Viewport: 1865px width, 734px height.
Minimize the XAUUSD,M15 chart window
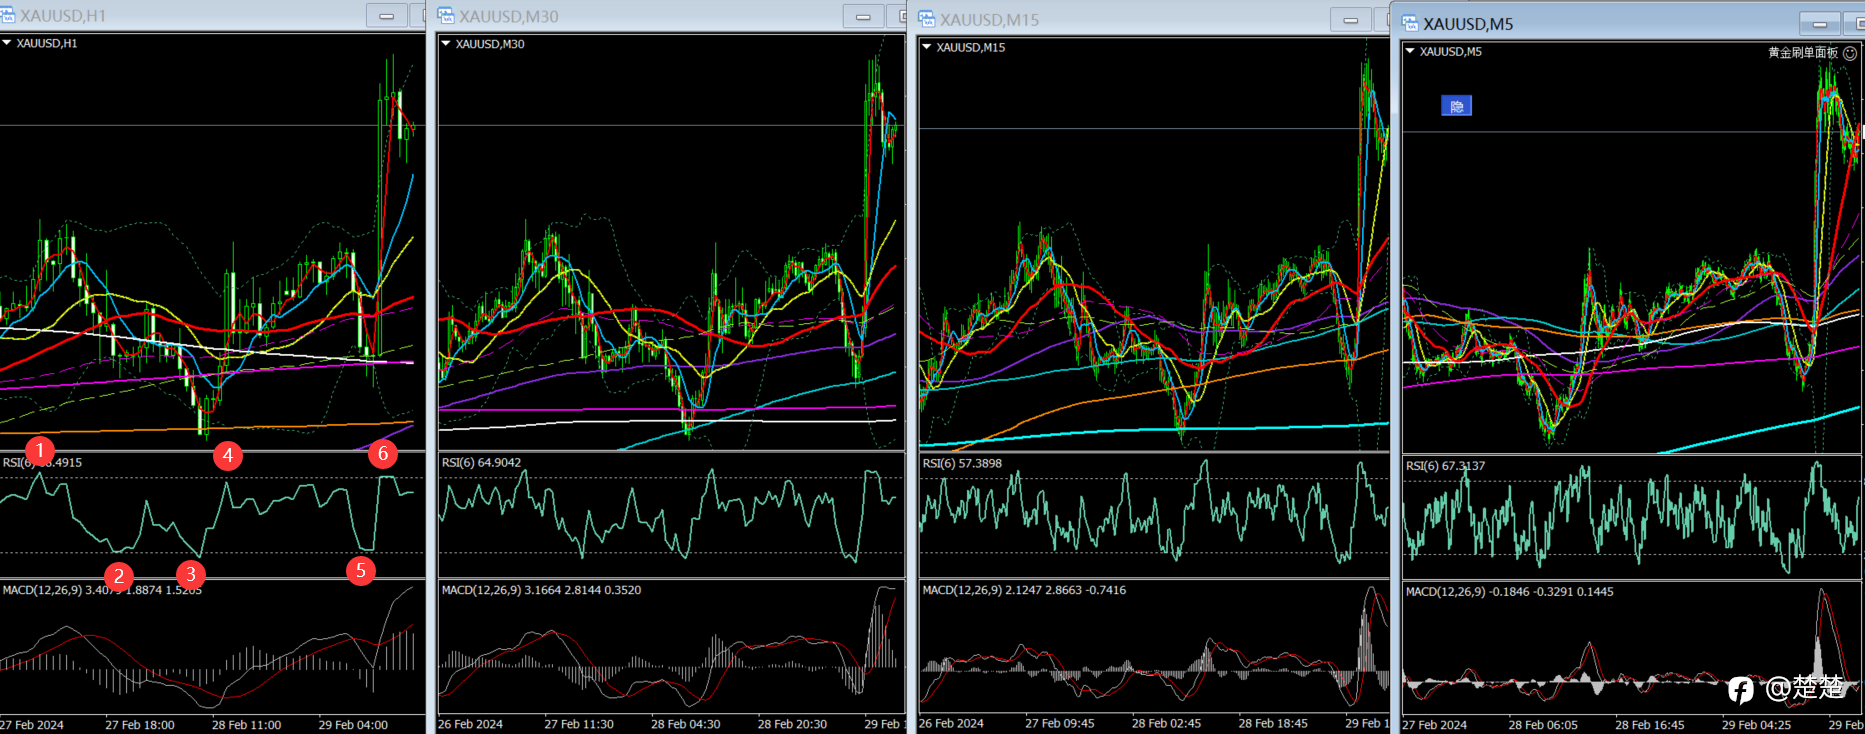tap(1350, 20)
